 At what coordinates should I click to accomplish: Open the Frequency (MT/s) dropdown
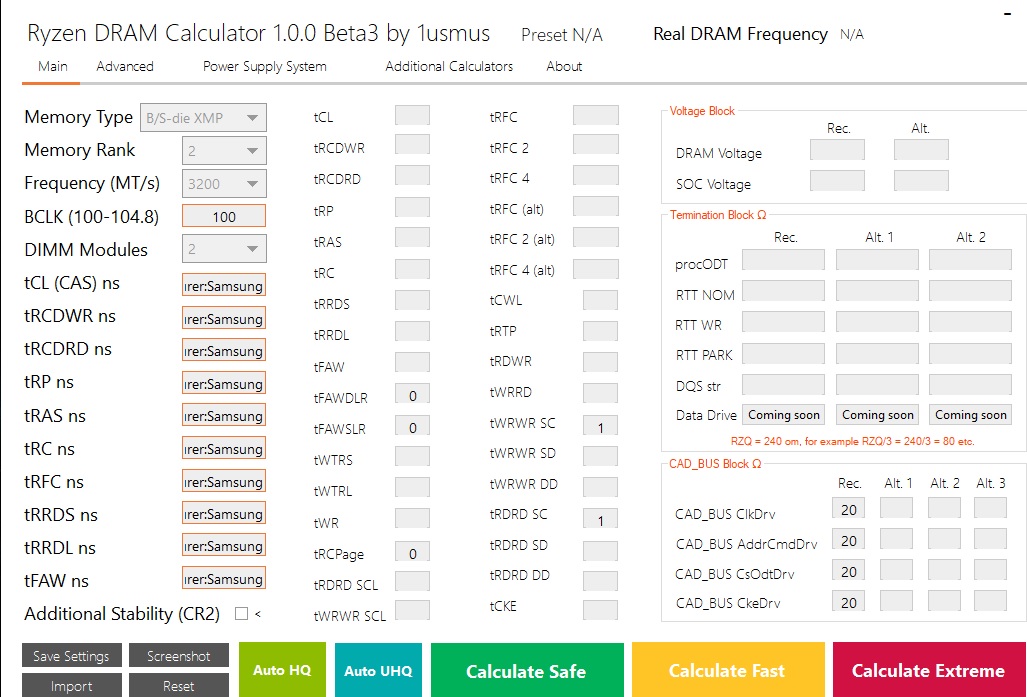[224, 184]
